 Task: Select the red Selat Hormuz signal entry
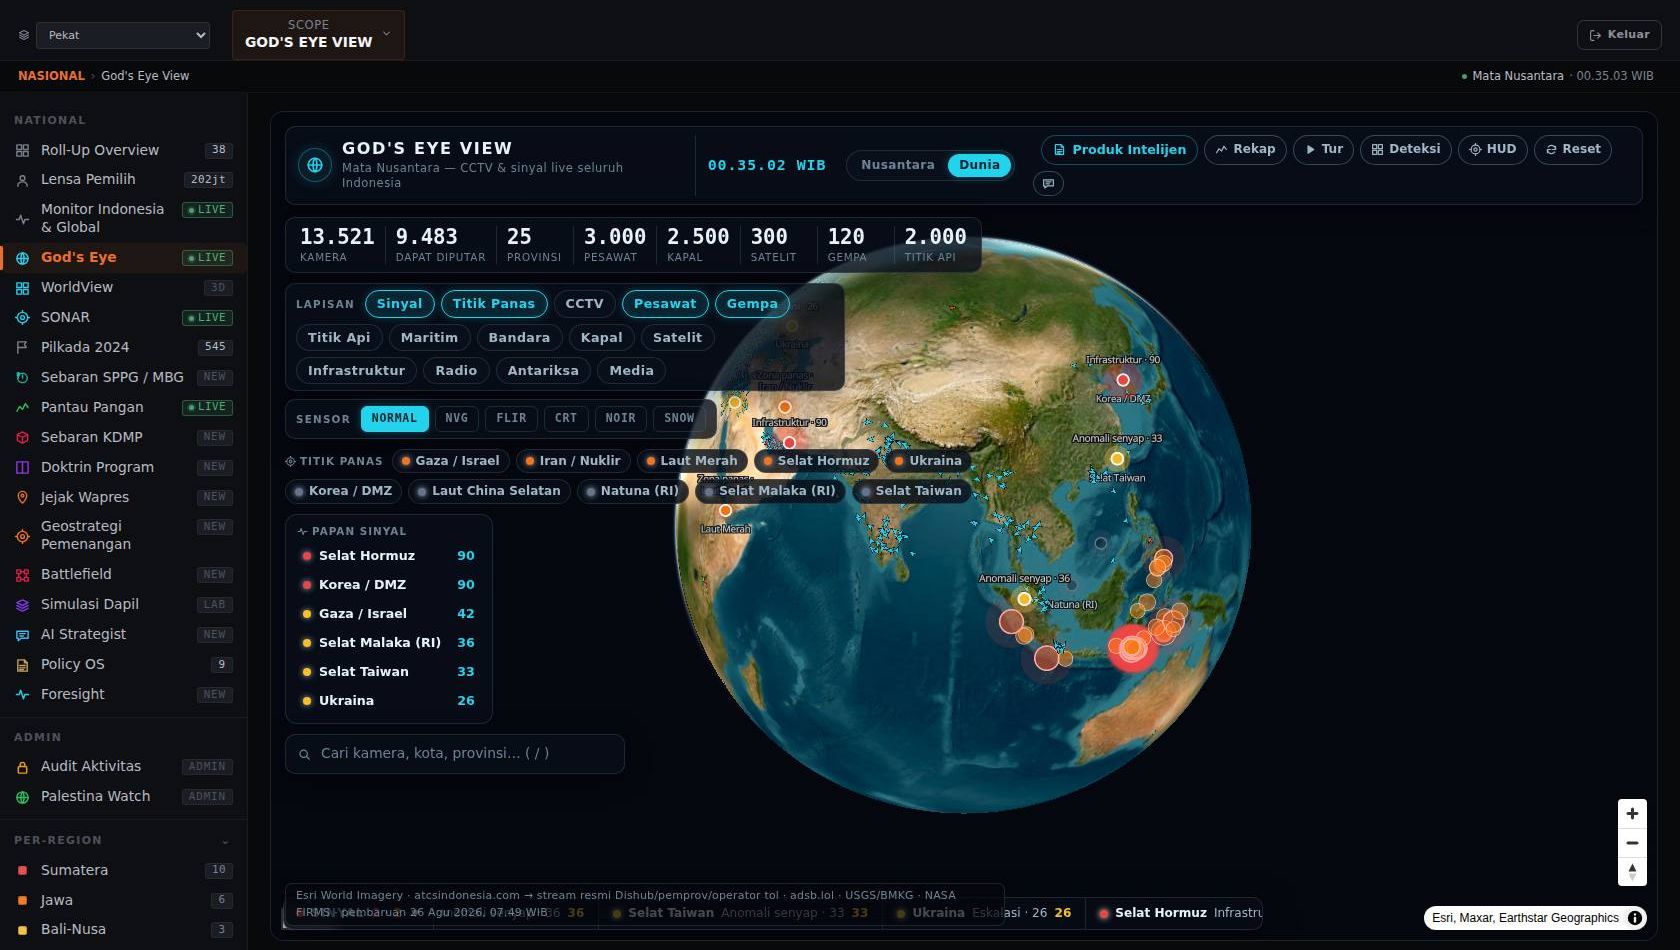point(388,556)
